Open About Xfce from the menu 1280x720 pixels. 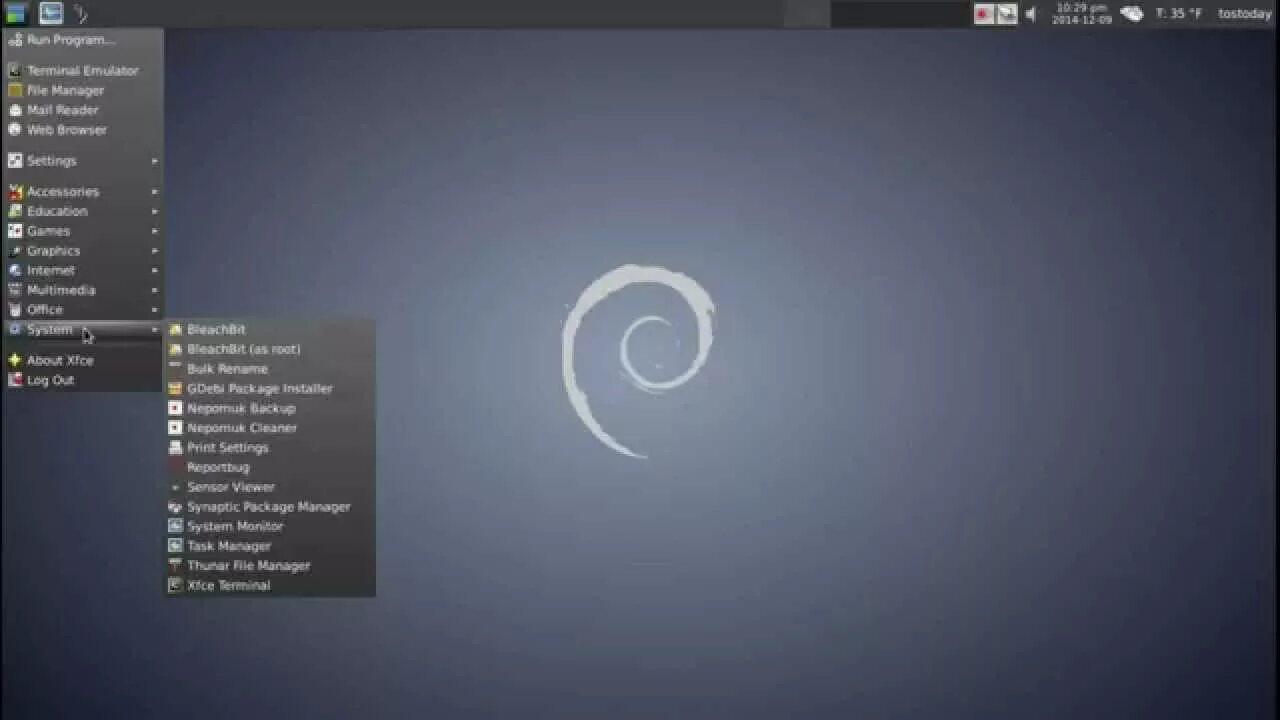tap(83, 360)
